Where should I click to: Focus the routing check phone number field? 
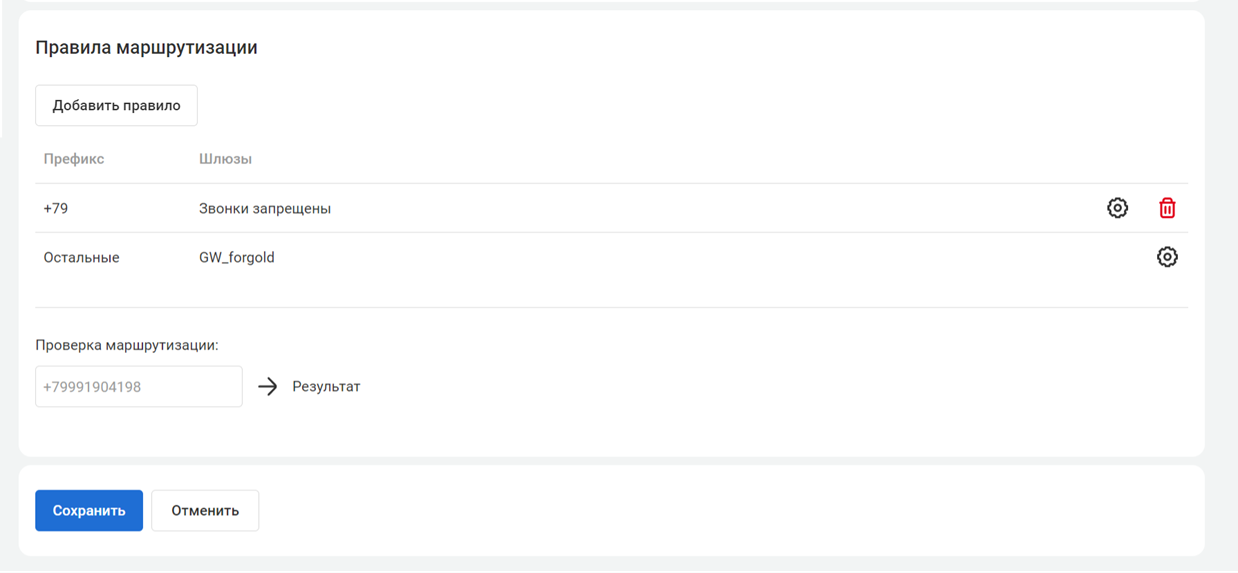(x=139, y=387)
